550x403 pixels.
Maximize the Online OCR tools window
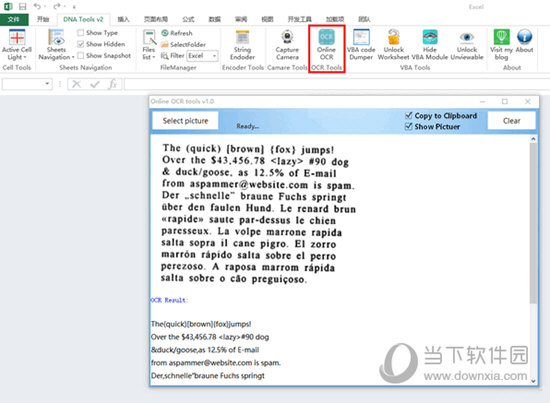(x=504, y=101)
